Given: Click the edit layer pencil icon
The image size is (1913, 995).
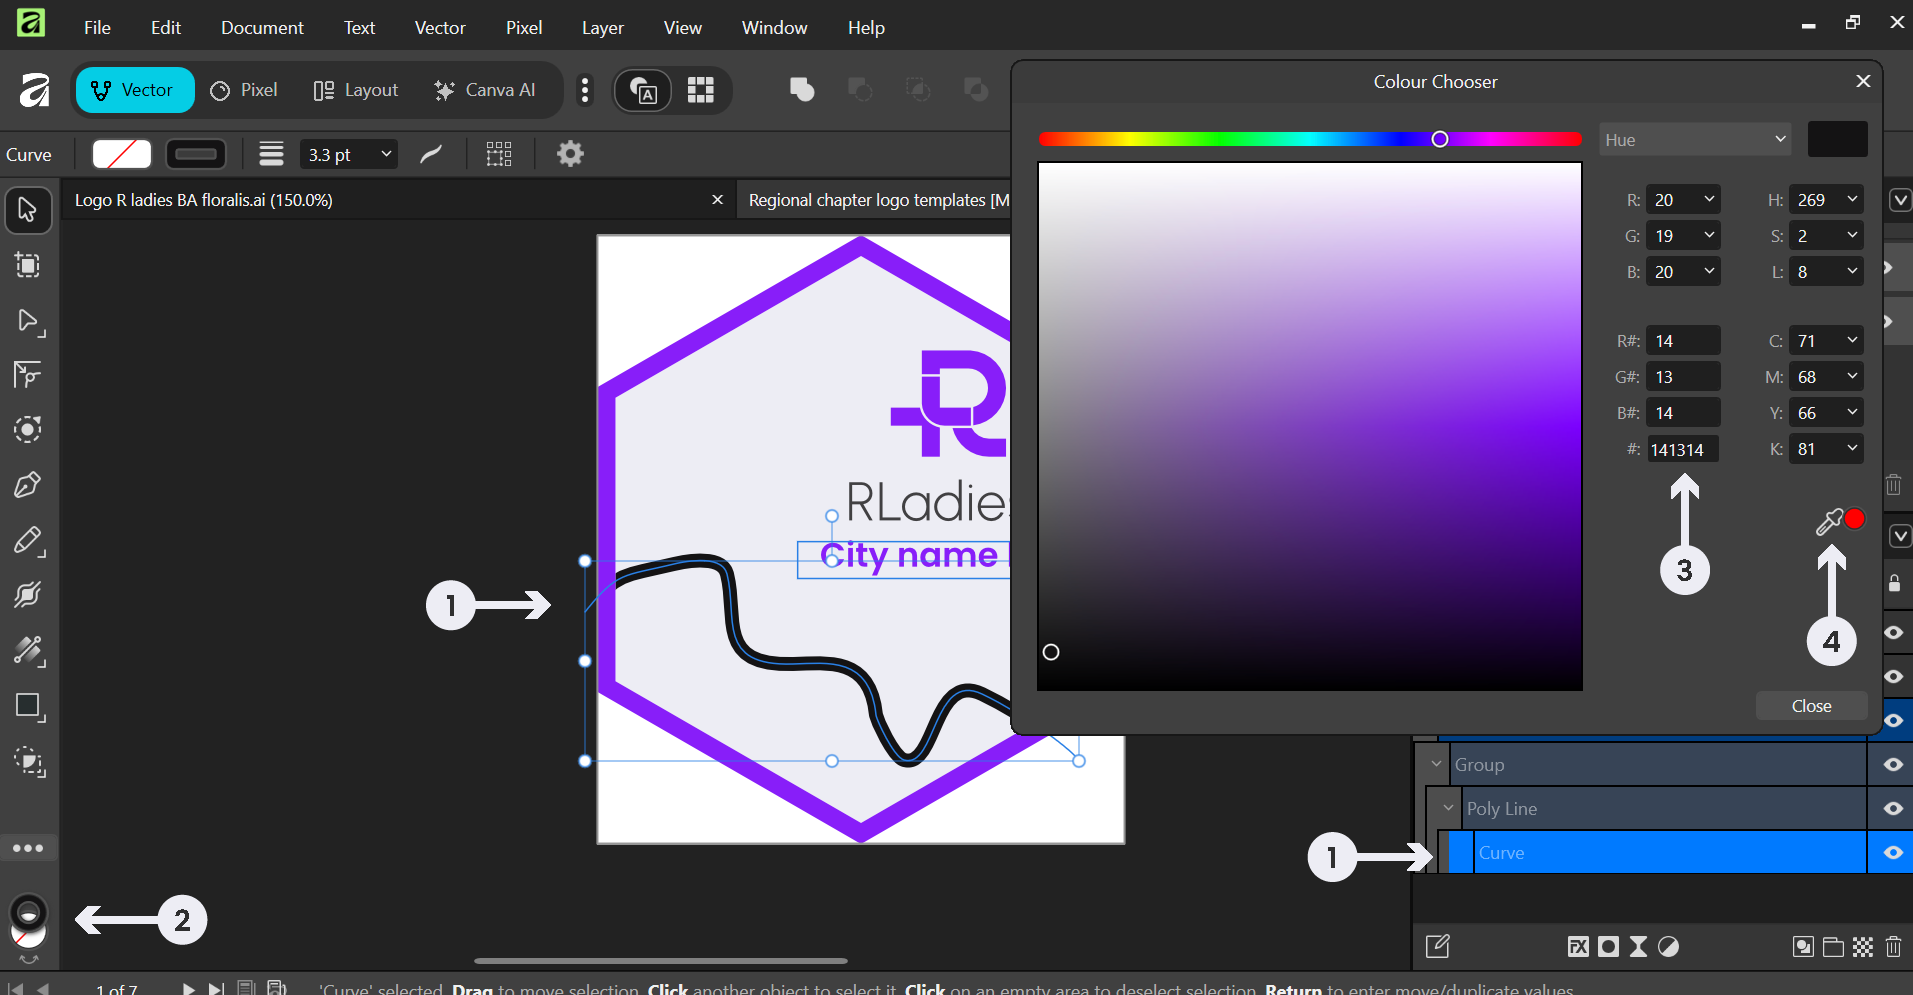Looking at the screenshot, I should 1437,947.
